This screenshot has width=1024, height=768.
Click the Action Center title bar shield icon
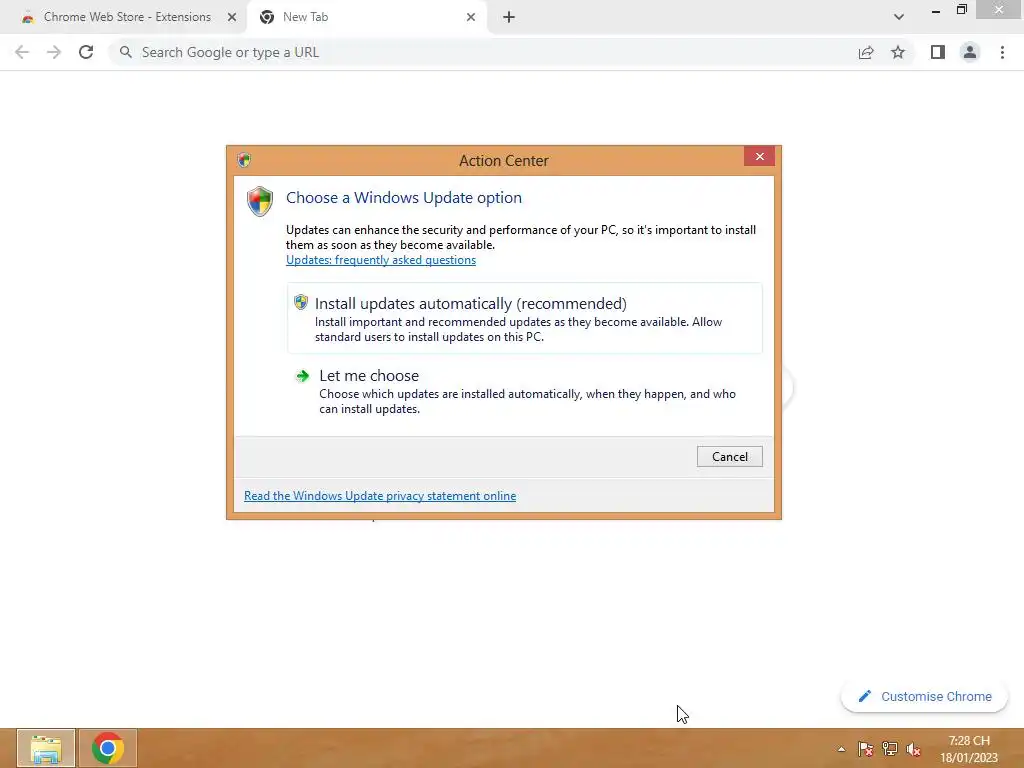coord(244,160)
